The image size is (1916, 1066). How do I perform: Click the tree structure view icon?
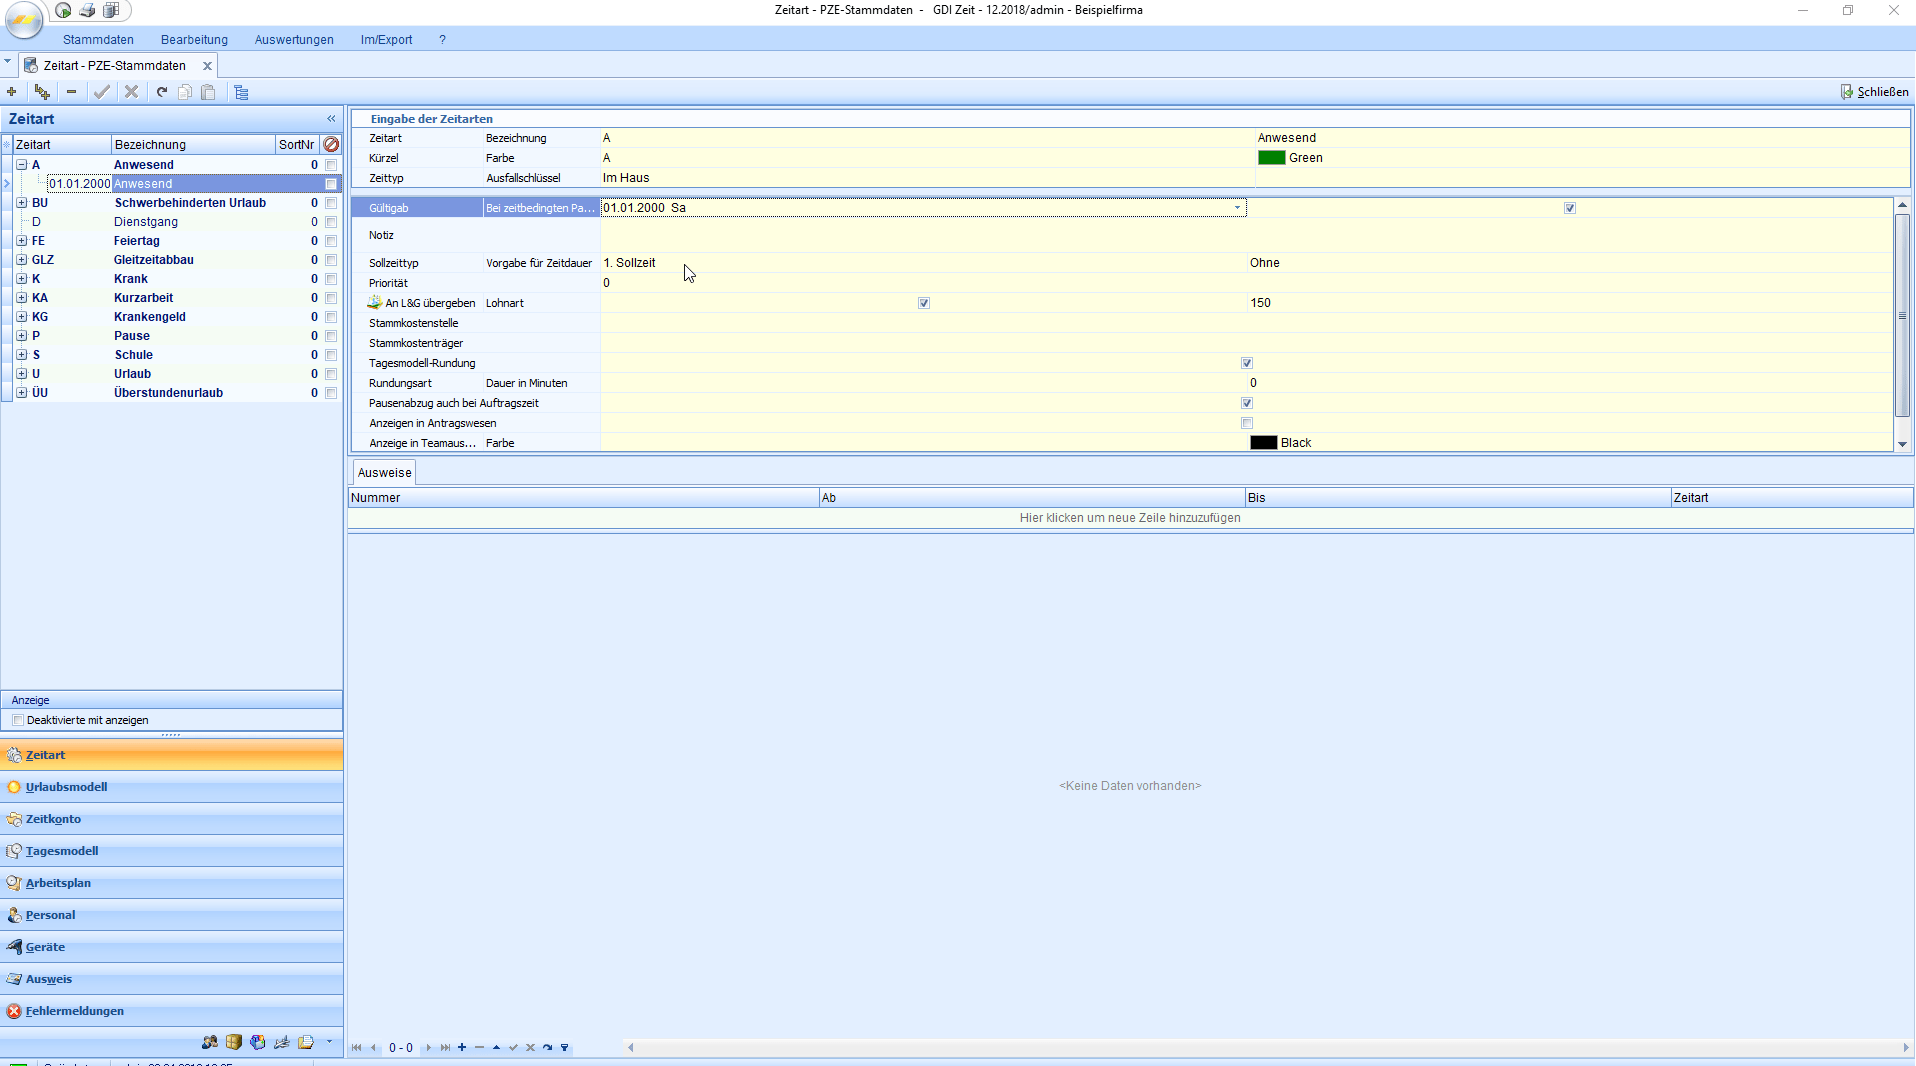(x=241, y=92)
